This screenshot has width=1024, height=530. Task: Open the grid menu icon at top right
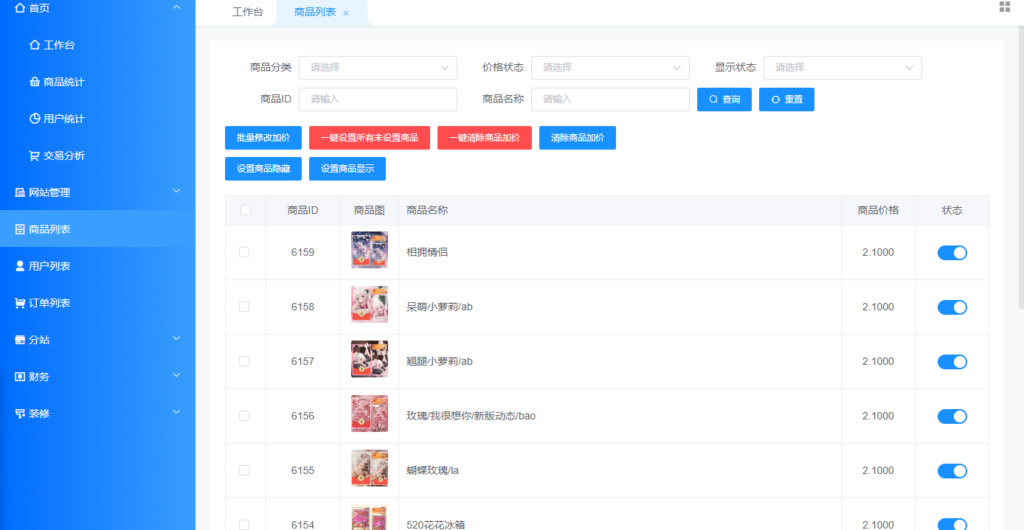1004,7
